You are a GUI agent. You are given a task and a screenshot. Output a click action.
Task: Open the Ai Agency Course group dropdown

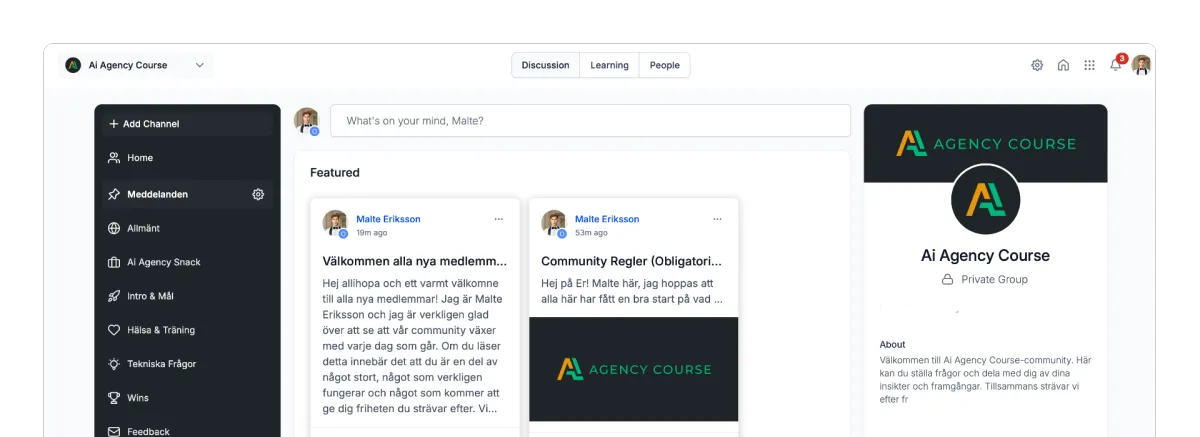[x=136, y=65]
